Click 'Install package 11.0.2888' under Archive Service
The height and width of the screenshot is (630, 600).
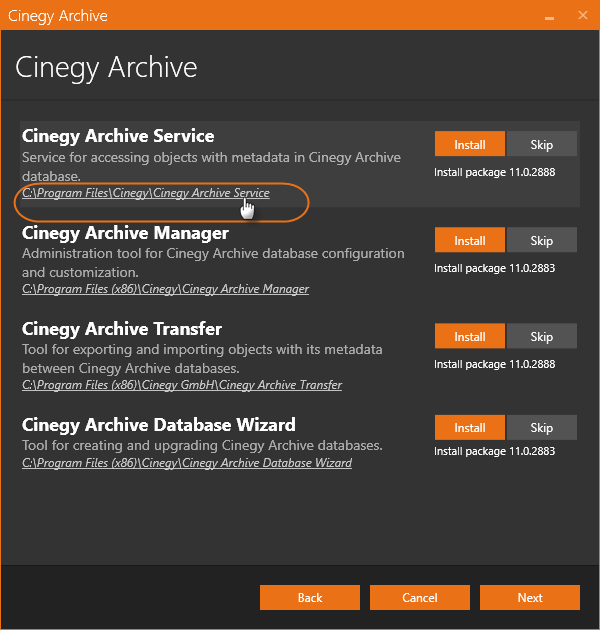494,172
